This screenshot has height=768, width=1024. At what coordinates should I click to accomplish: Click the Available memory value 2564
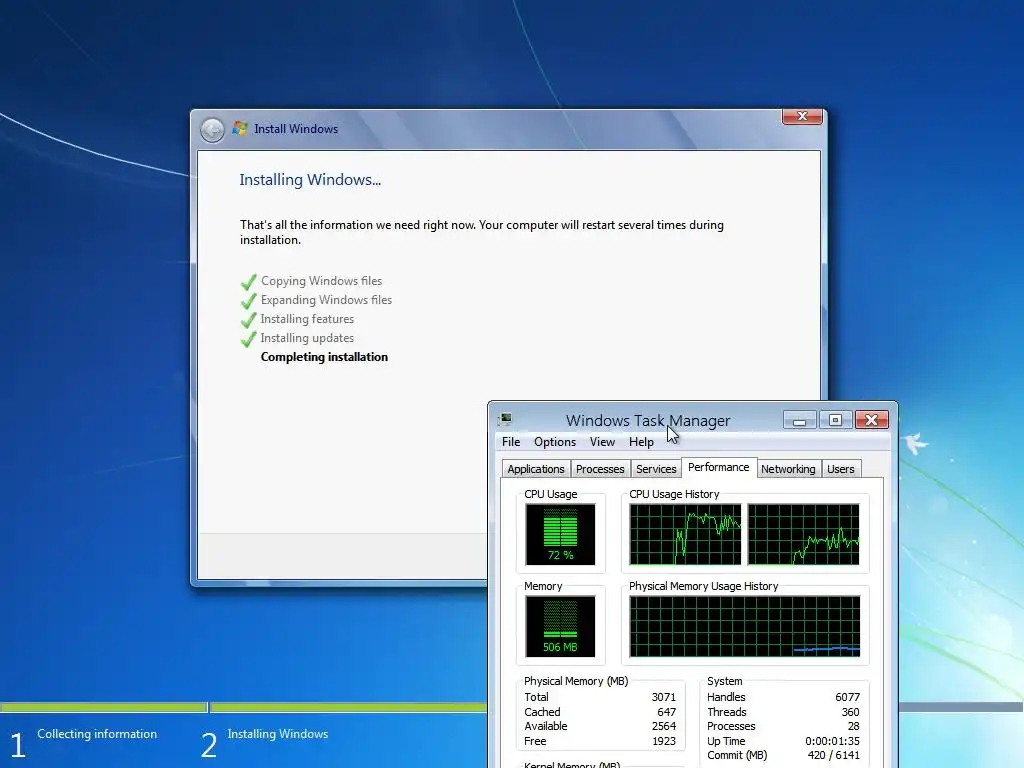coord(664,726)
